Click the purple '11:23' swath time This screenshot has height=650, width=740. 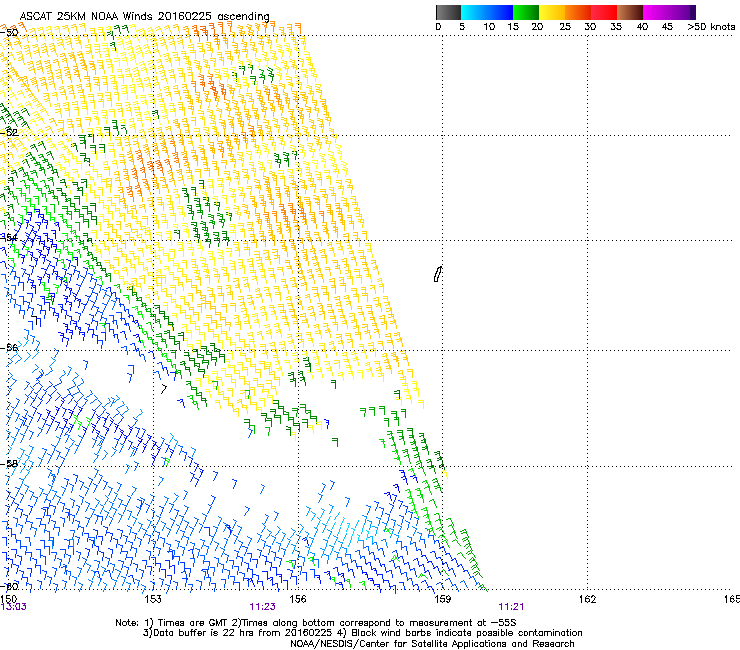tap(262, 607)
